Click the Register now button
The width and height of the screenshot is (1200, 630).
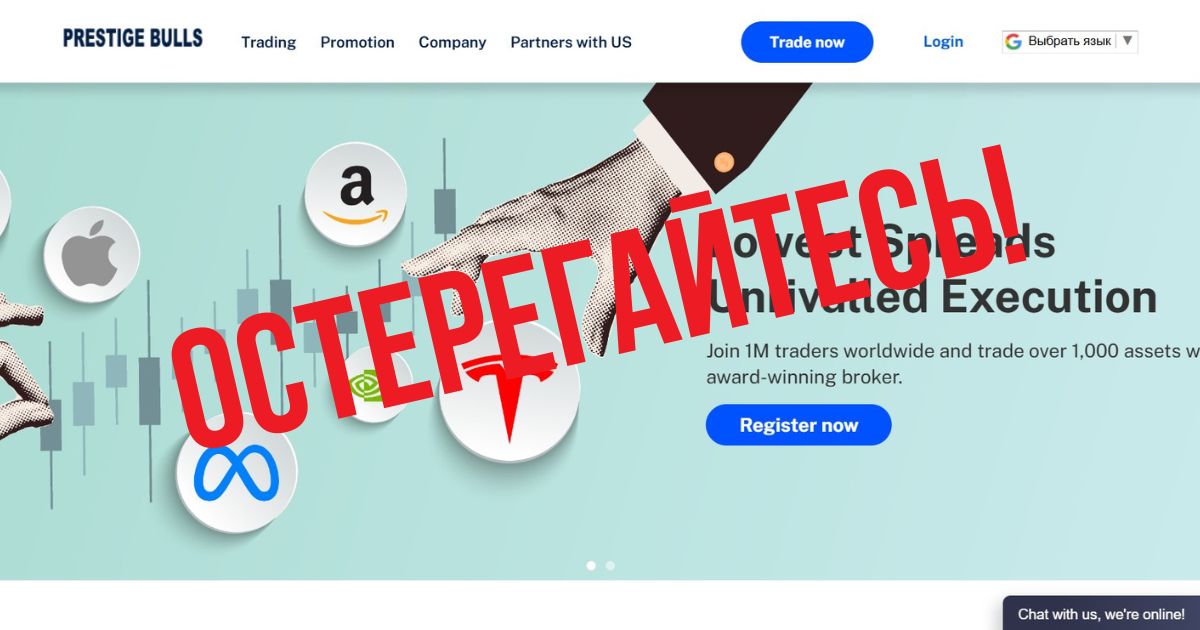click(x=798, y=425)
